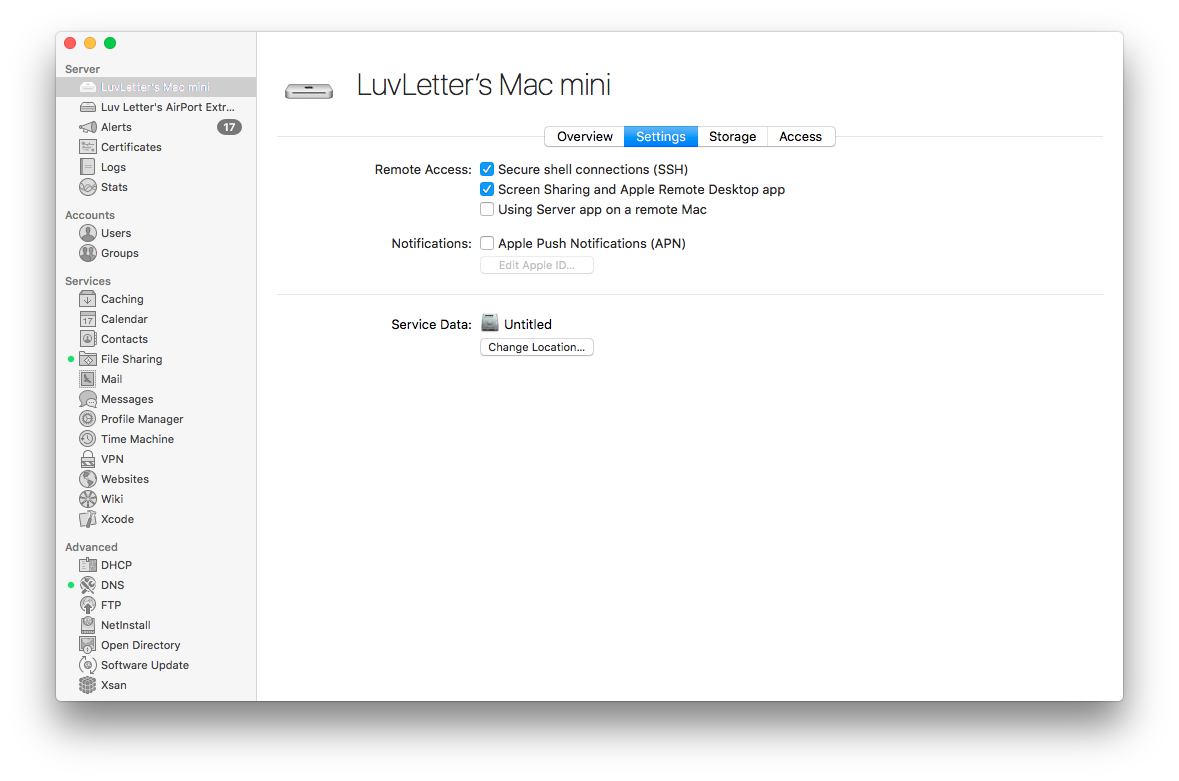Image resolution: width=1179 pixels, height=781 pixels.
Task: Click the LuvLetter's Mac mini title
Action: [484, 85]
